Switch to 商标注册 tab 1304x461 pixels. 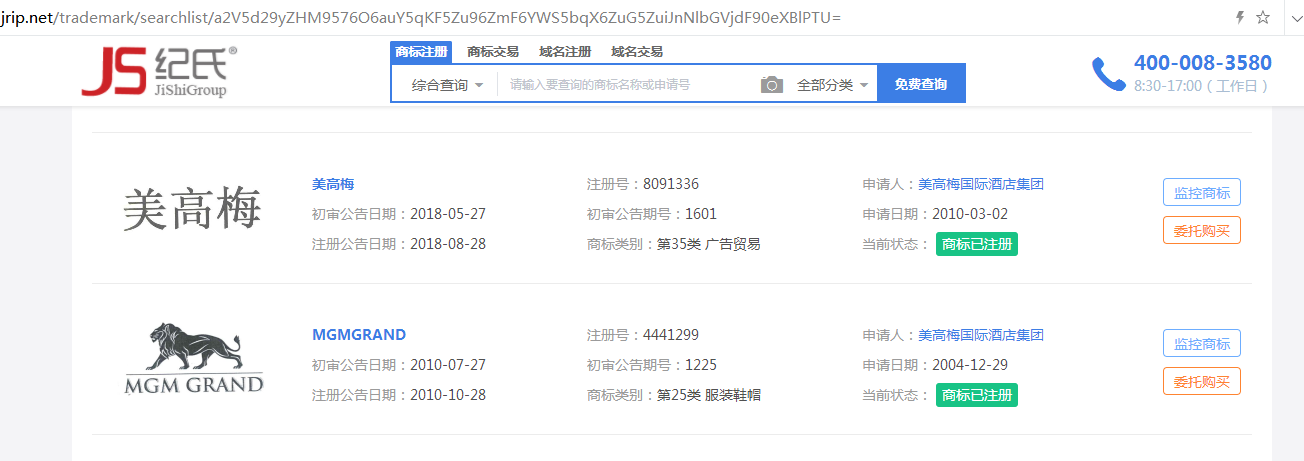(421, 52)
